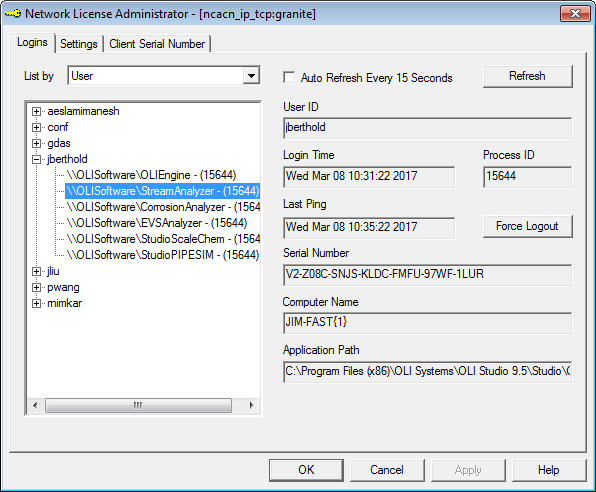Click the Apply button
The height and width of the screenshot is (492, 596).
pyautogui.click(x=468, y=470)
